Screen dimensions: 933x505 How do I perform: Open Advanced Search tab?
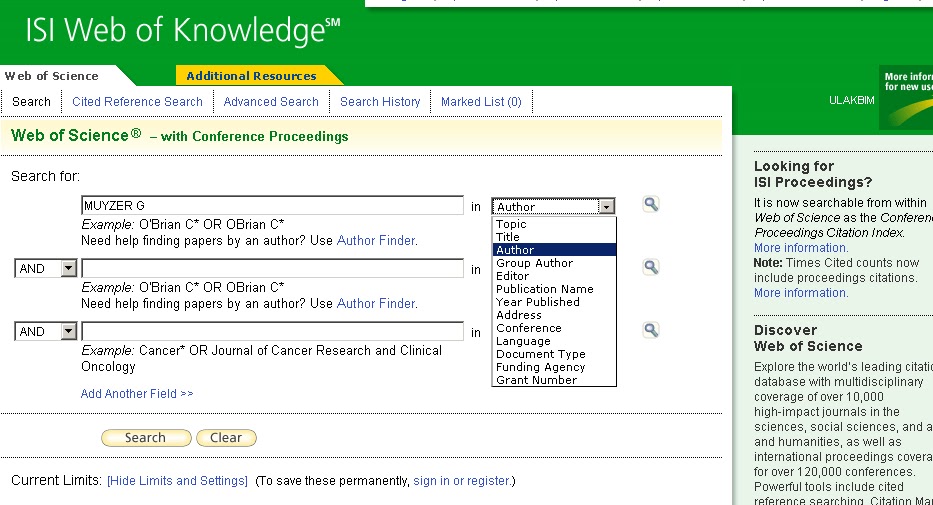tap(271, 102)
